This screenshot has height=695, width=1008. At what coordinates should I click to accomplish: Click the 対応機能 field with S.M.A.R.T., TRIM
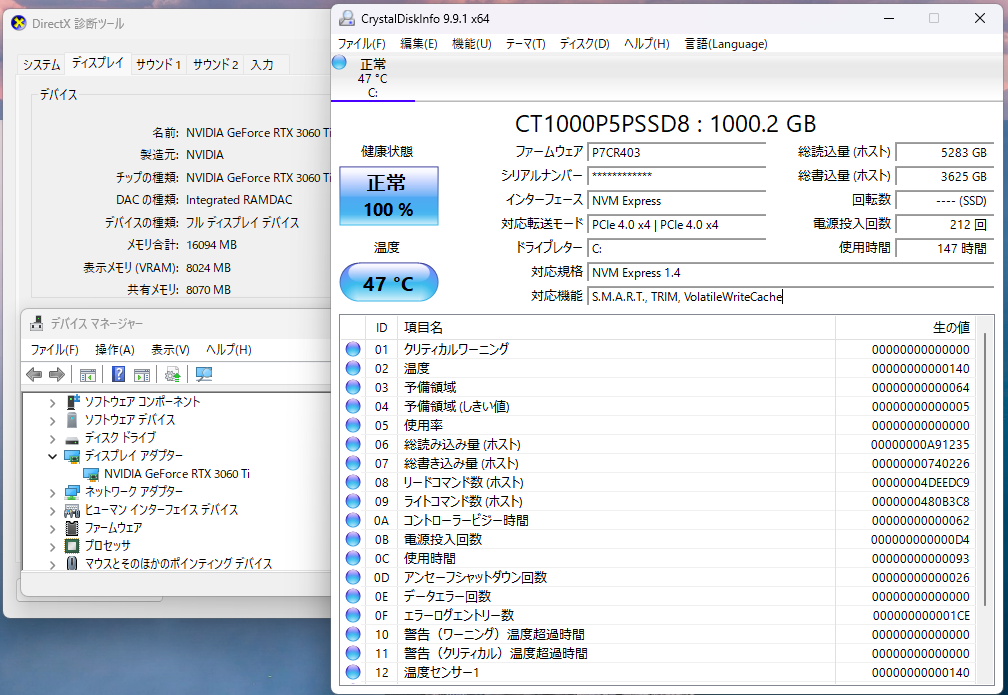click(791, 296)
